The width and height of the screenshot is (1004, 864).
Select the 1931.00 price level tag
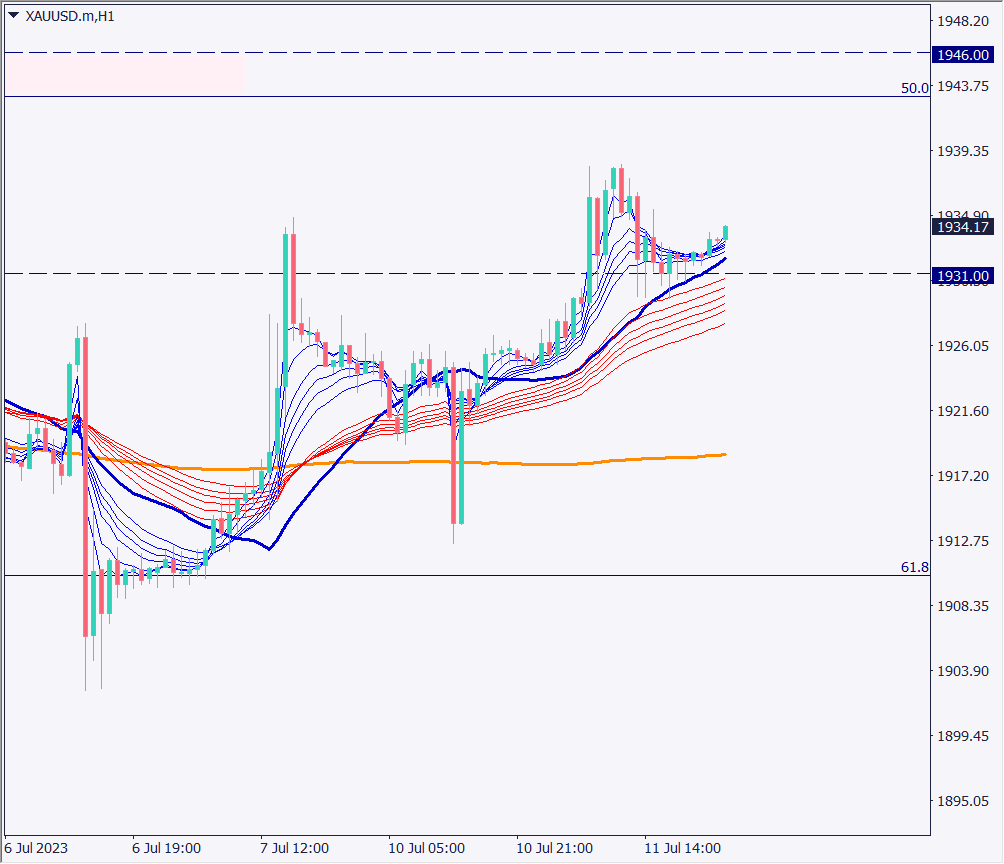(x=961, y=276)
